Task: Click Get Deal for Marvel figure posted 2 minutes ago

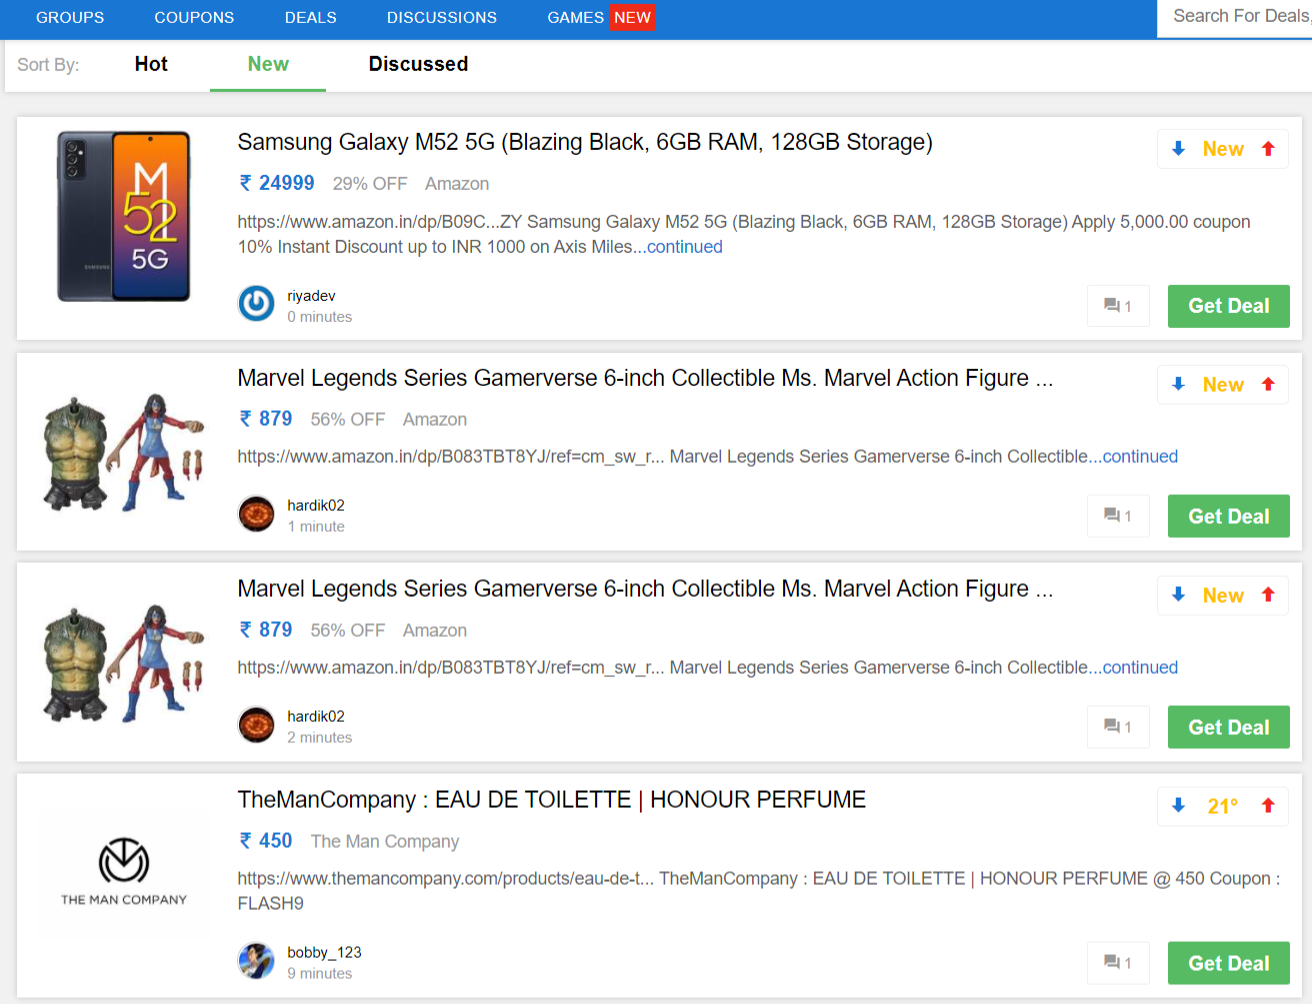Action: tap(1228, 727)
